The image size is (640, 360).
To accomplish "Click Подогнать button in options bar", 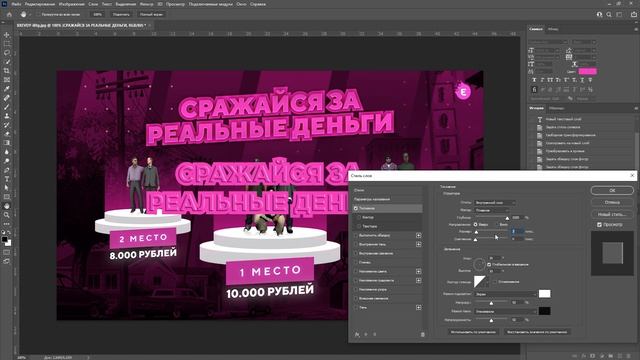I will coord(121,14).
